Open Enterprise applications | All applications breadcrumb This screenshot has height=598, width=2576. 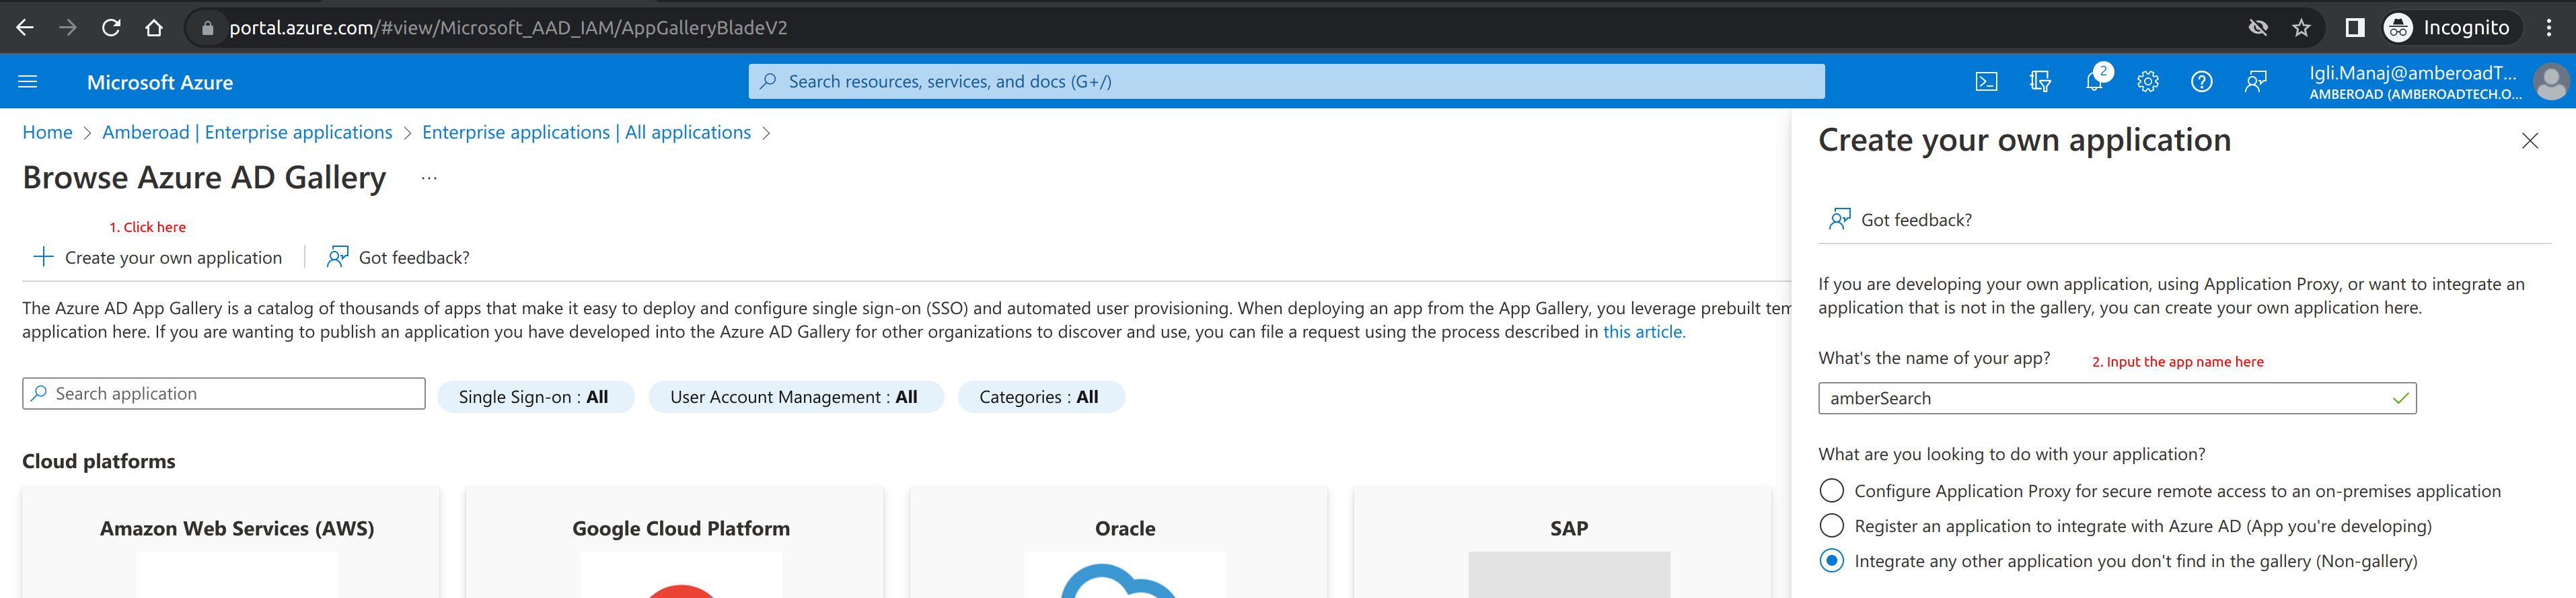click(x=586, y=132)
